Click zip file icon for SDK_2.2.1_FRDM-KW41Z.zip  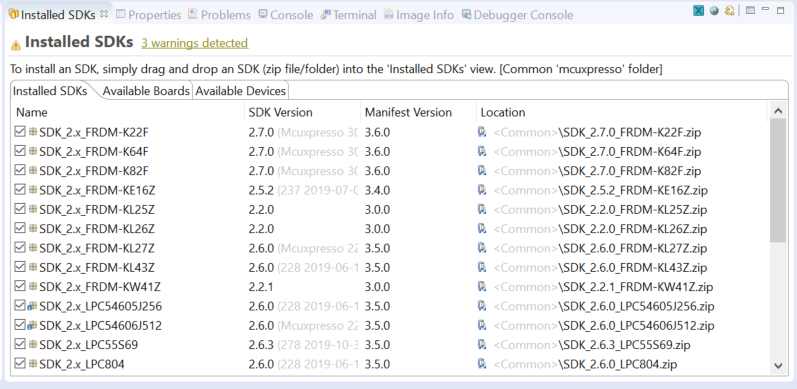point(482,287)
